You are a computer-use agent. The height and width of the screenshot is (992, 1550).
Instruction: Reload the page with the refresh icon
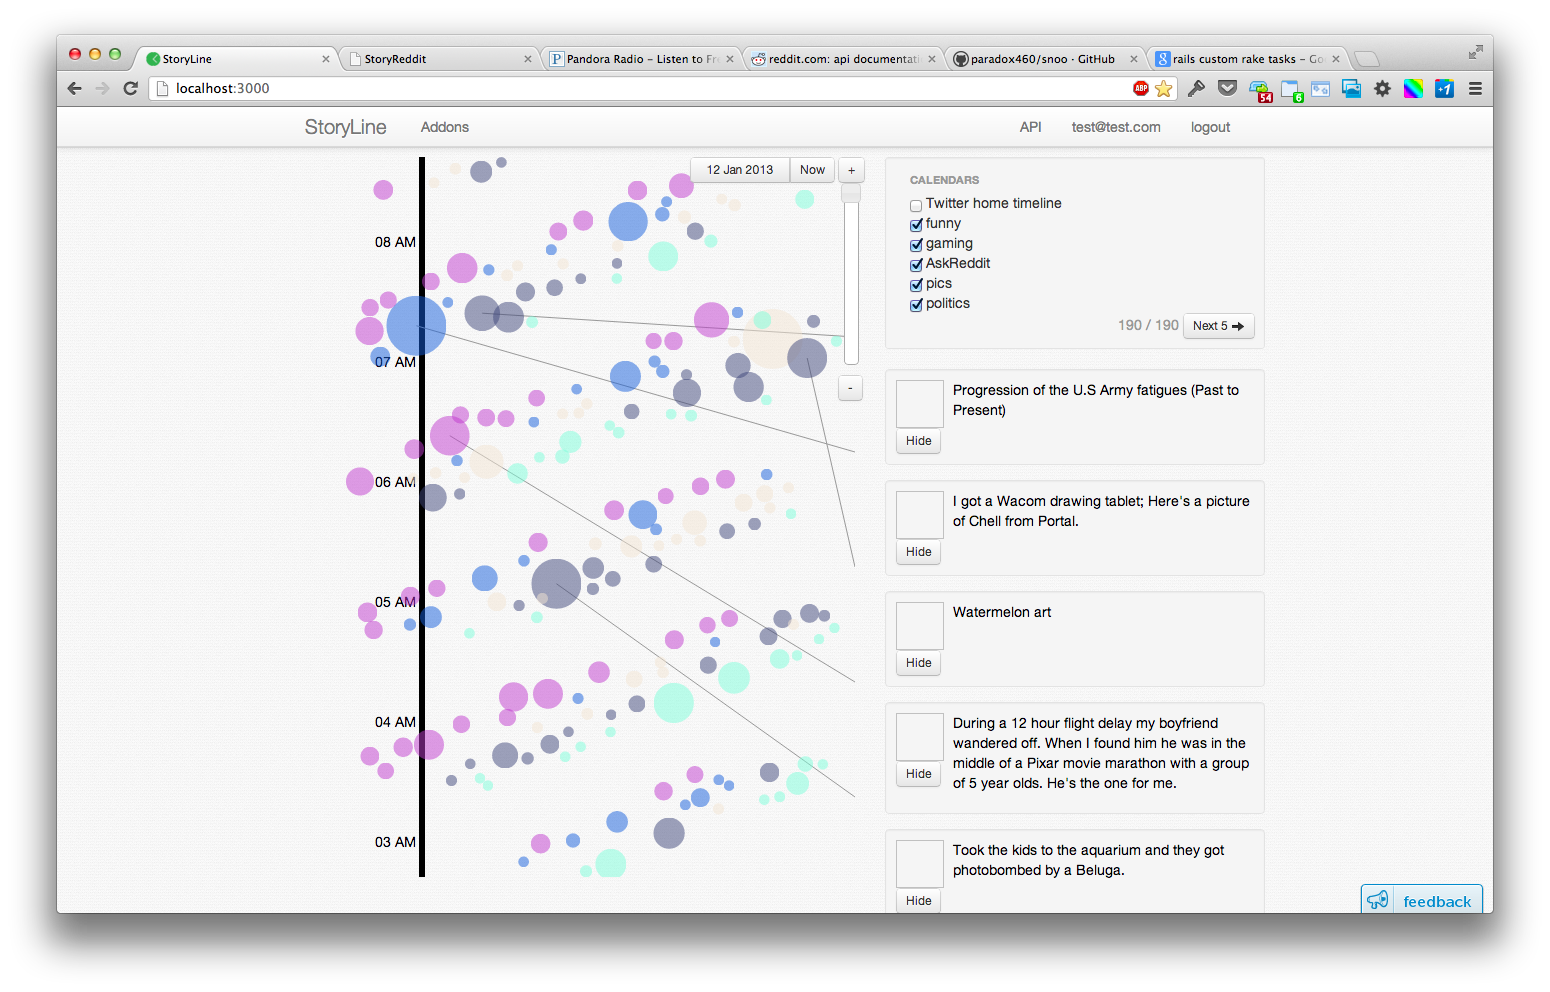click(130, 88)
